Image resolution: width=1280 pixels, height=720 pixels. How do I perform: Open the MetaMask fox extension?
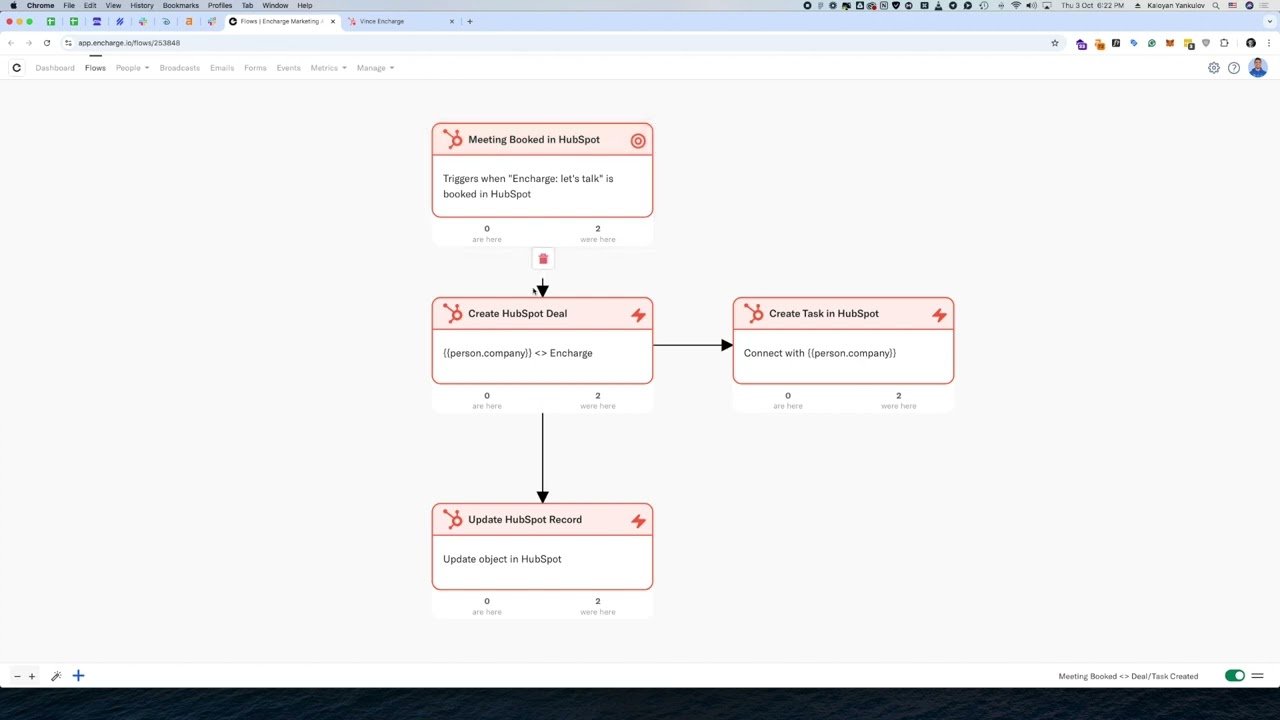click(1170, 43)
